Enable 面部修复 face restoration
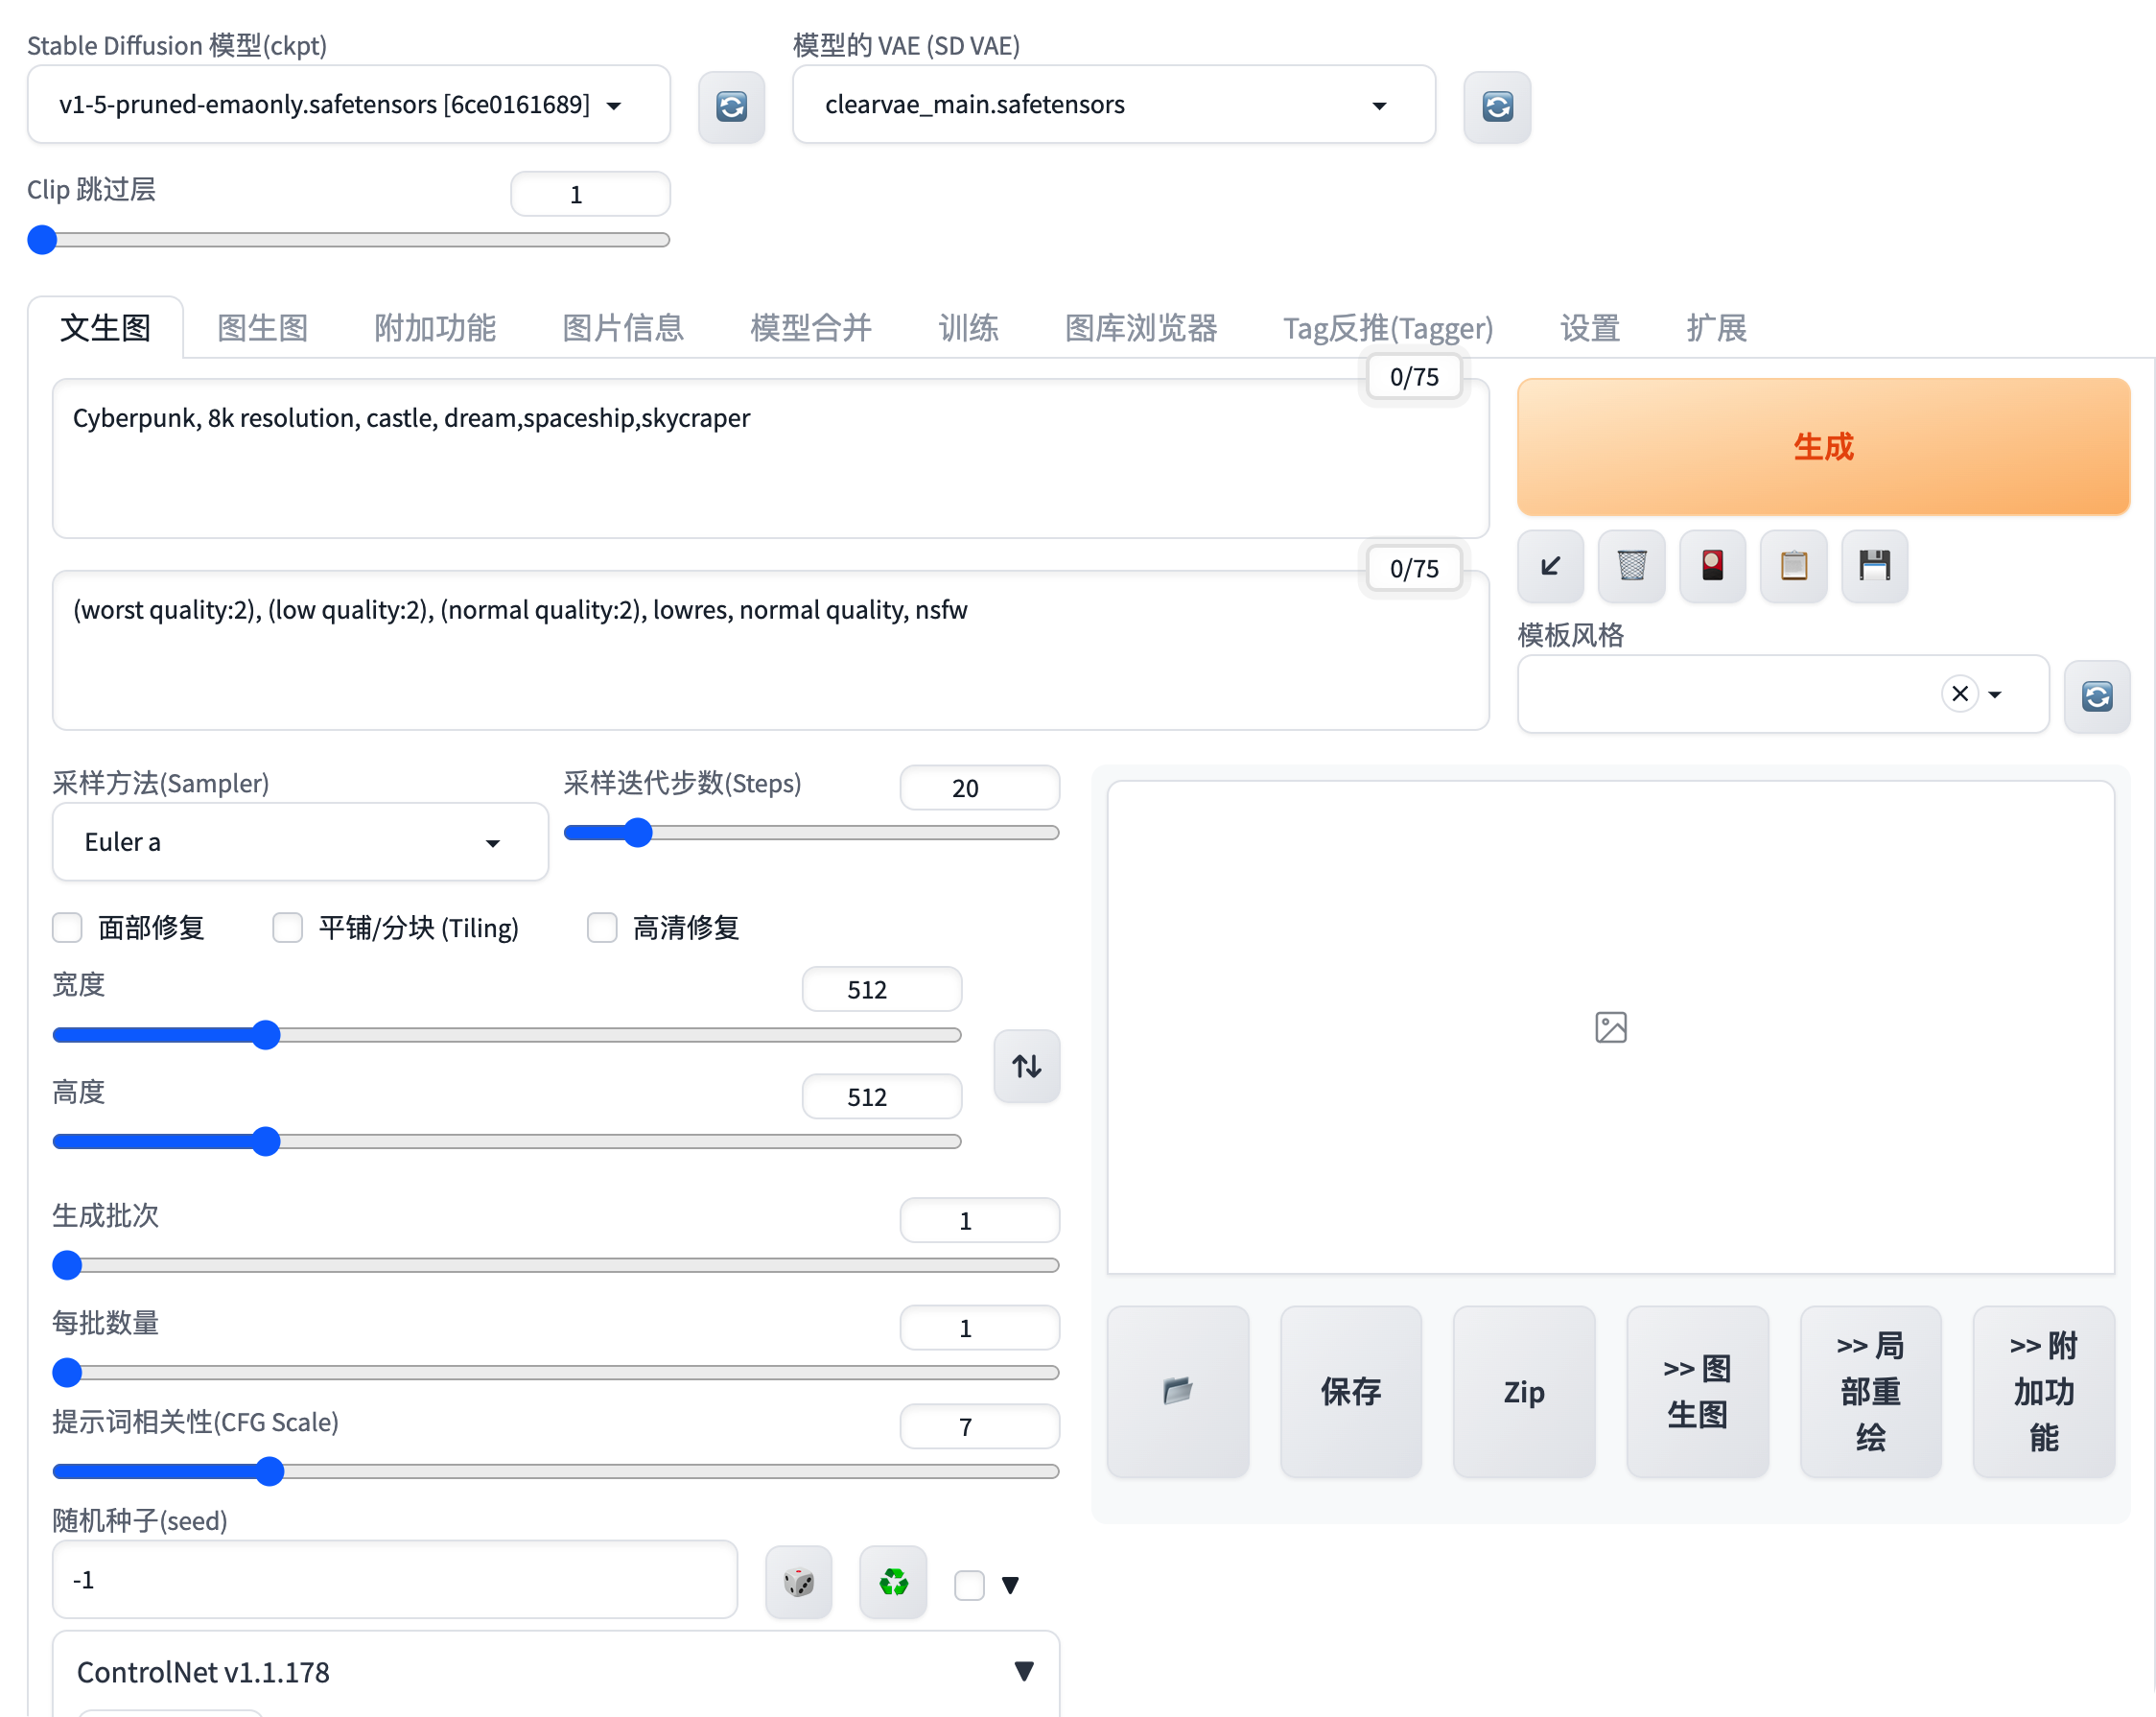 click(66, 927)
